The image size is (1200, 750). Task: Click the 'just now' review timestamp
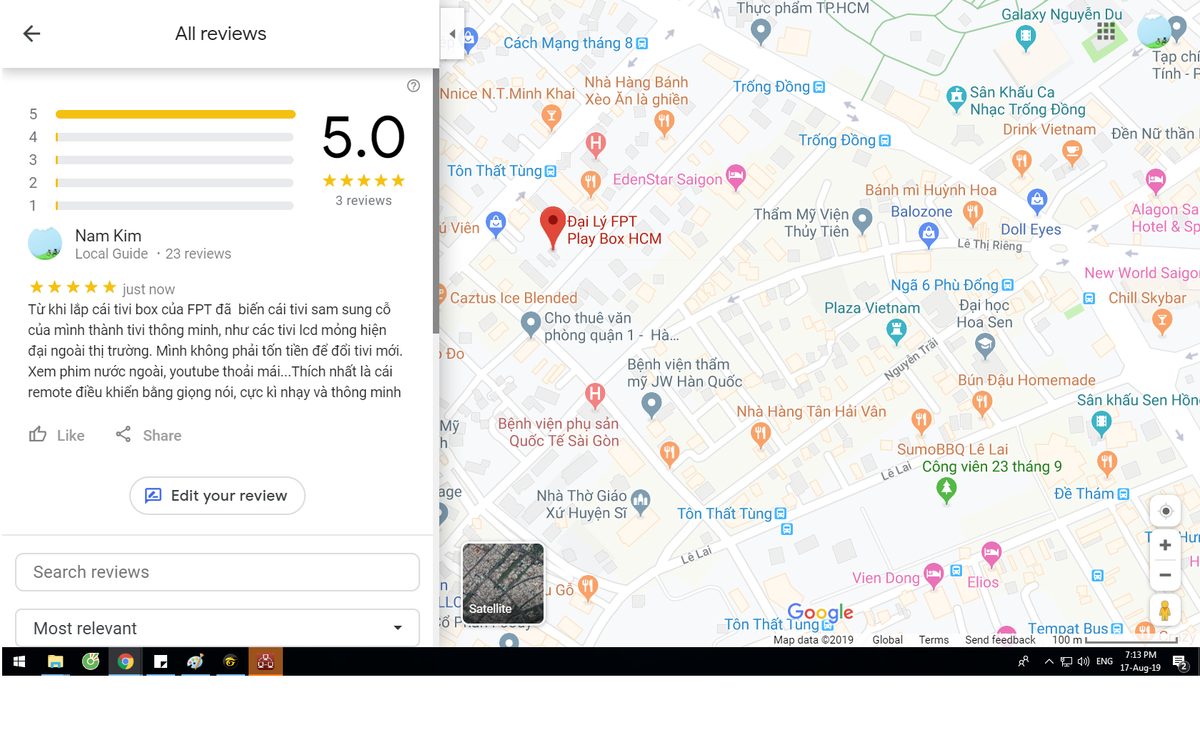pyautogui.click(x=149, y=289)
